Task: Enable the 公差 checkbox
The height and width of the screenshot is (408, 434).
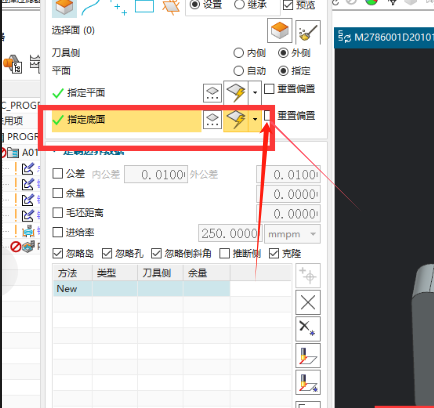Action: click(x=58, y=173)
